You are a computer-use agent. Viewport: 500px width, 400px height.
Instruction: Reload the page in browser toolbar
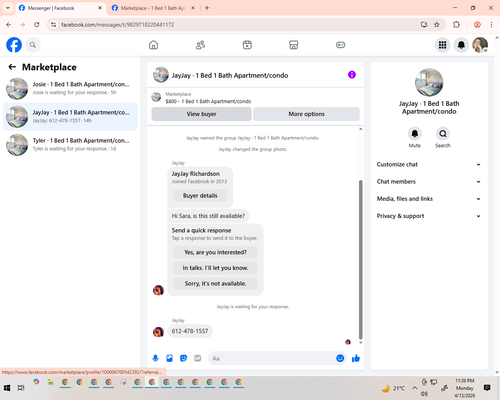point(37,25)
